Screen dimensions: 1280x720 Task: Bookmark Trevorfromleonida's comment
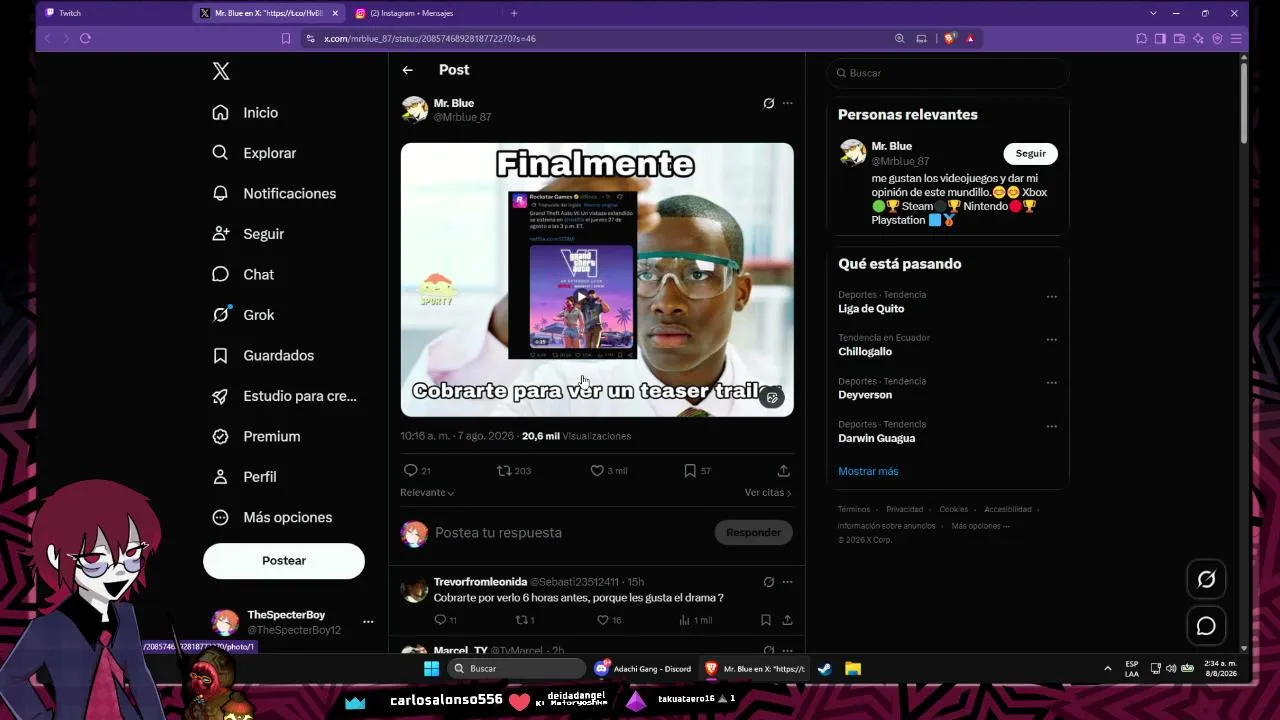coord(766,620)
